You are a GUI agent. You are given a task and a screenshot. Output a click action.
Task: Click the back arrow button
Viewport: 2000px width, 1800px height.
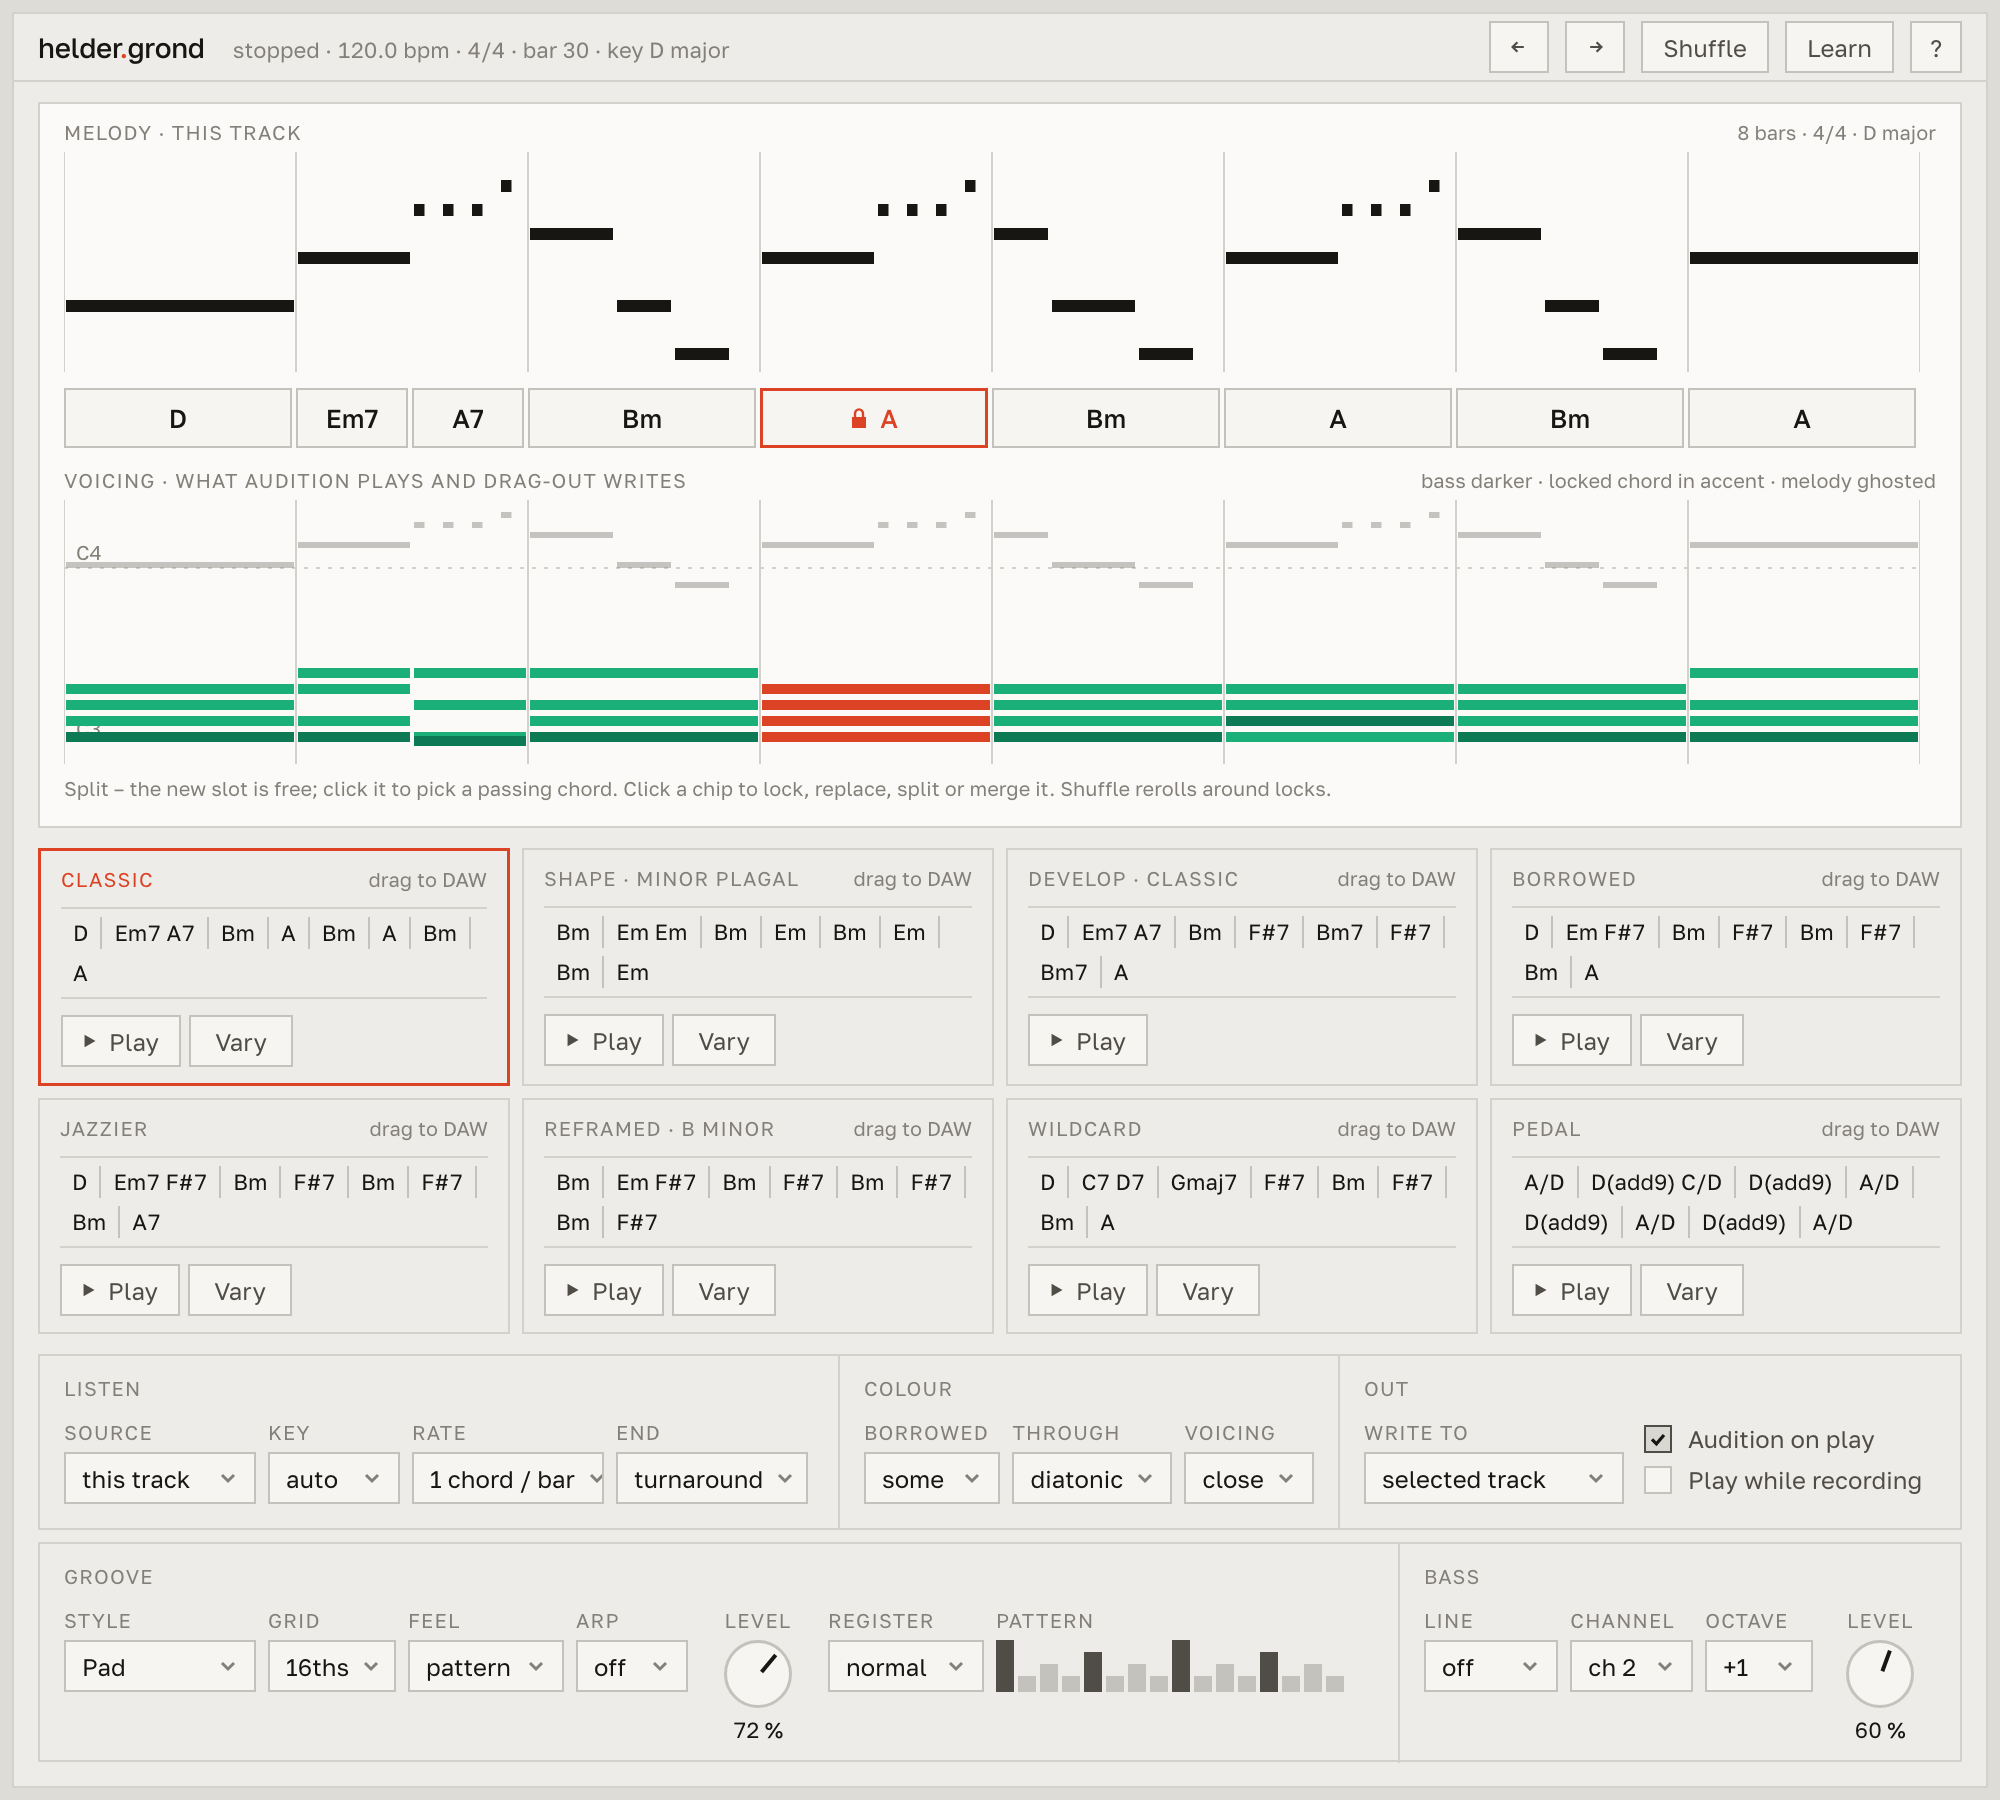tap(1518, 48)
